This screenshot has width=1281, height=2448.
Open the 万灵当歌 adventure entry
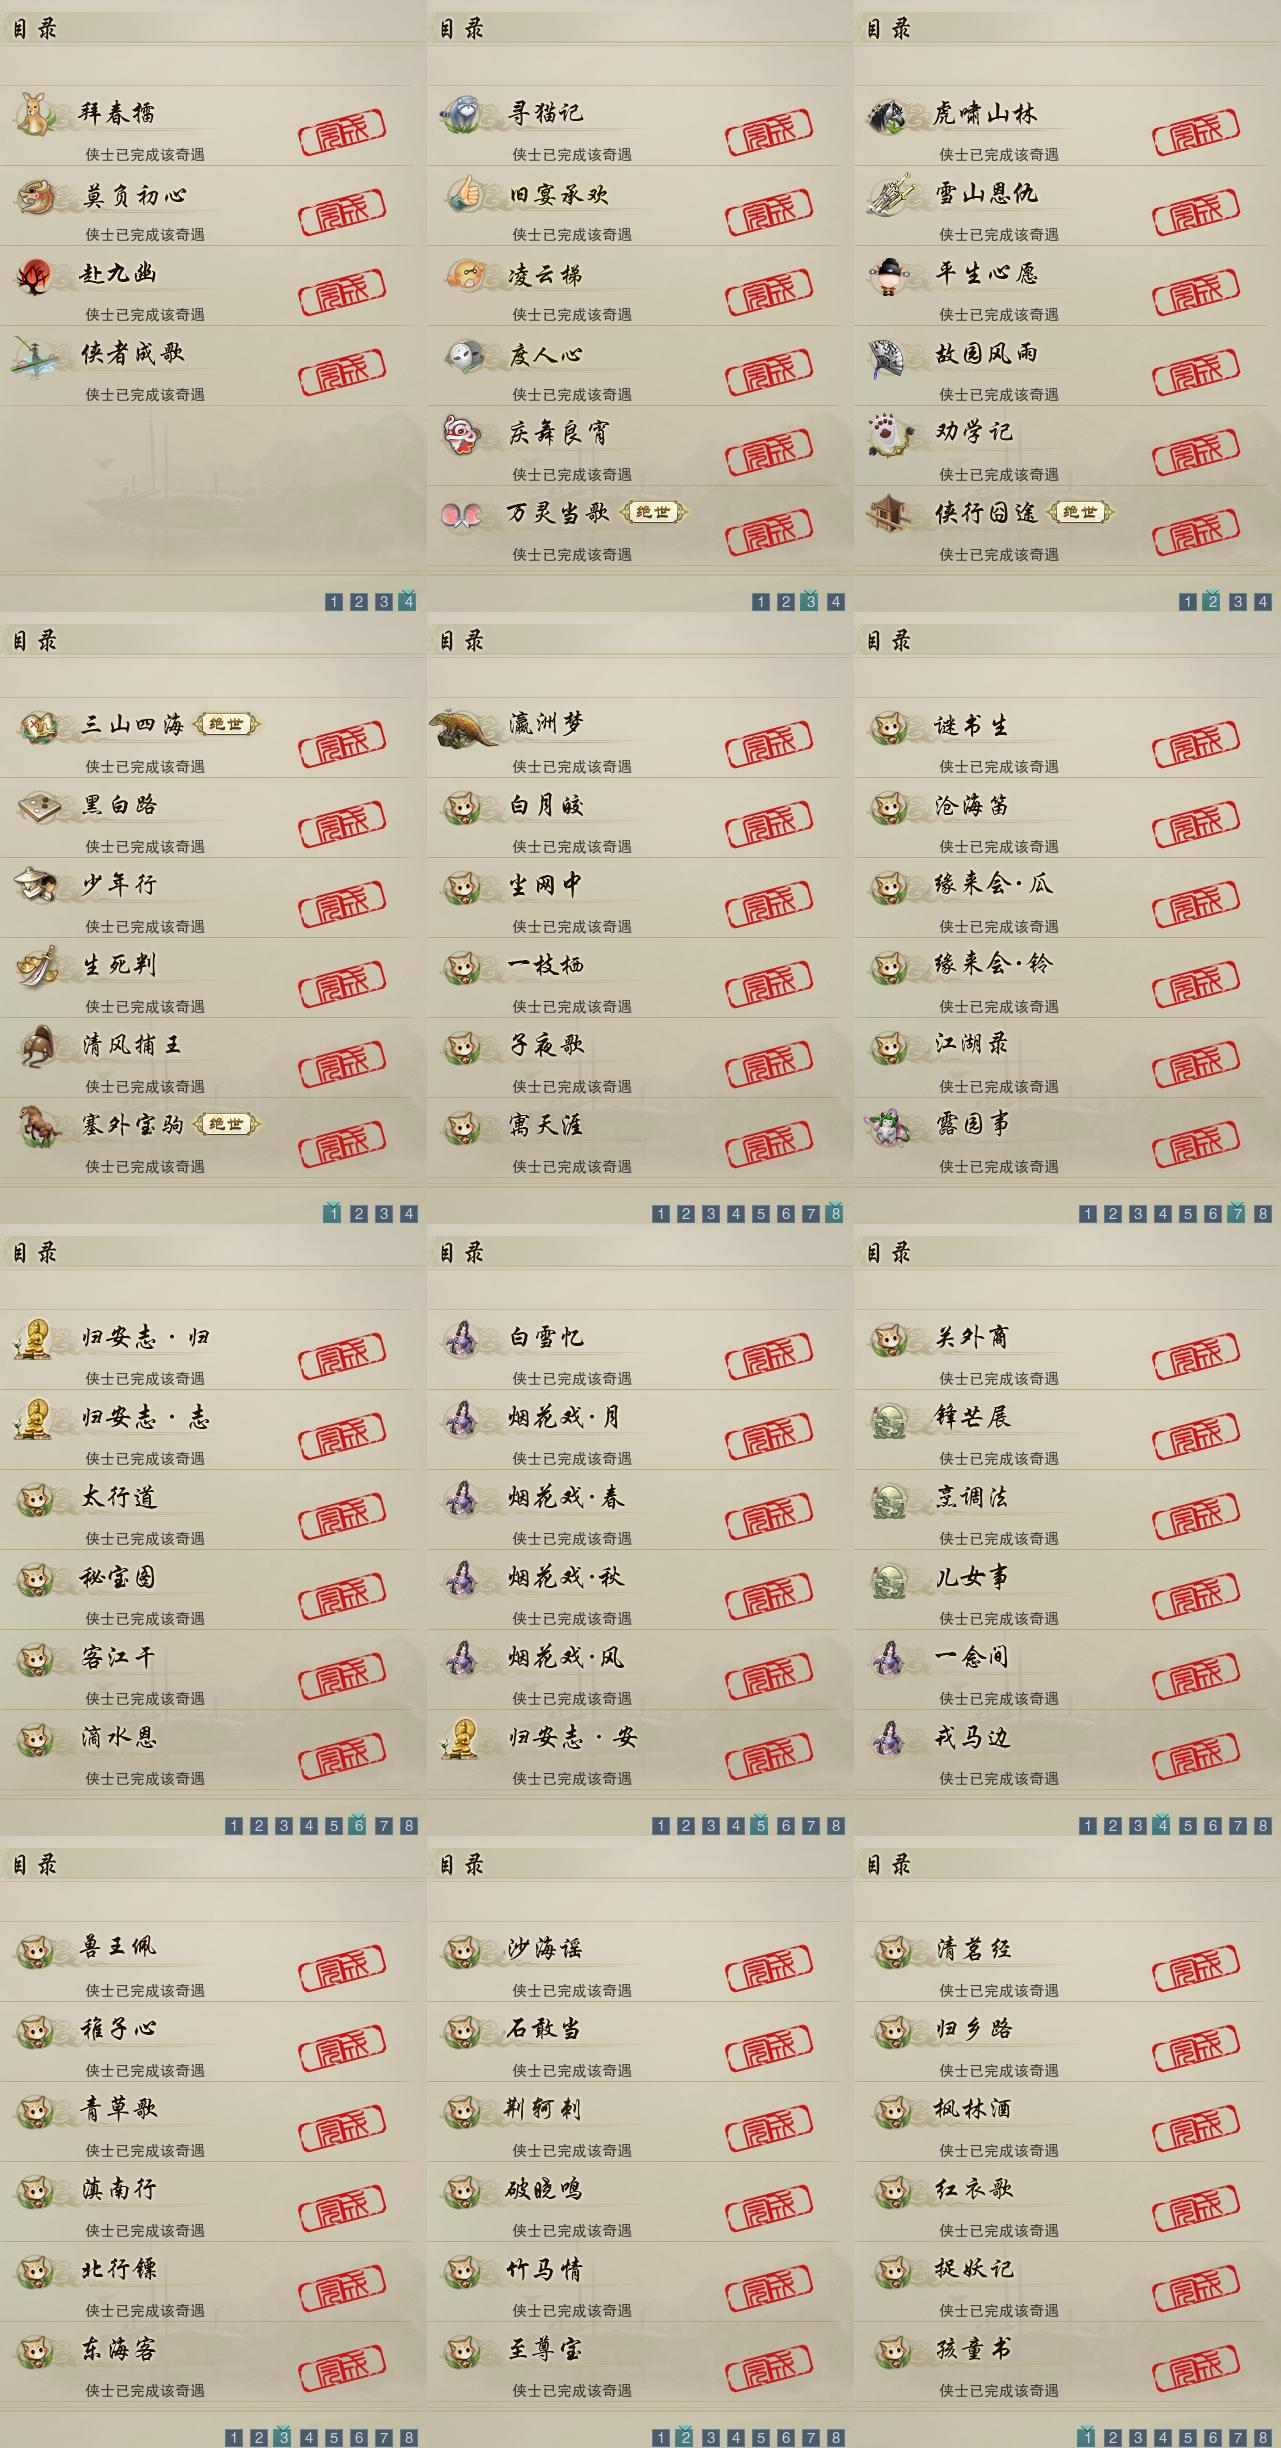[640, 526]
